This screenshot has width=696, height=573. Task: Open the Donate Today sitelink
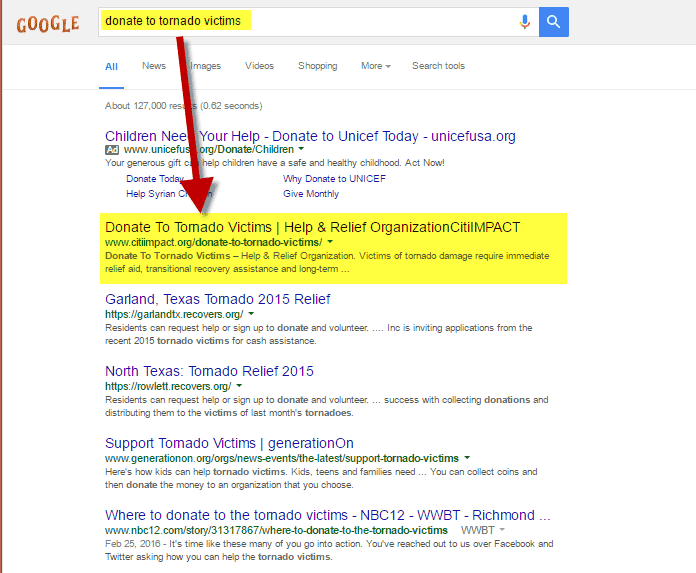click(x=155, y=178)
